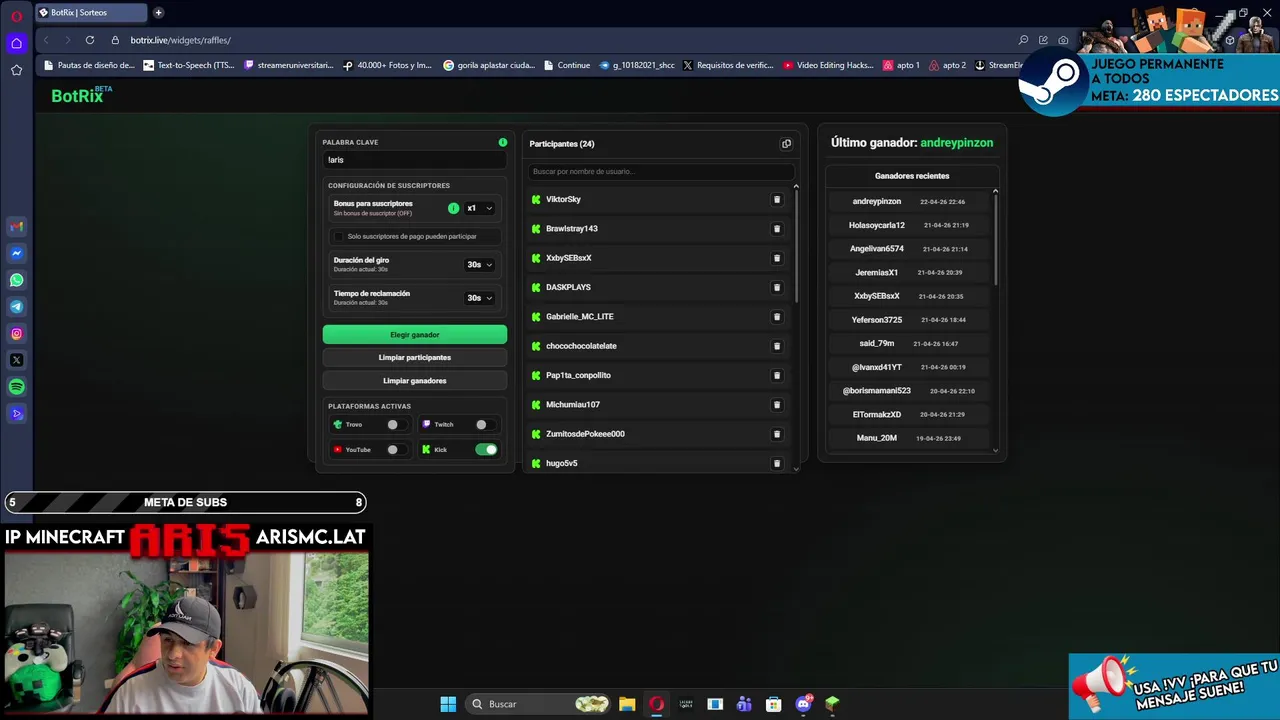
Task: Remove Michumiau107 using trash icon
Action: click(777, 405)
